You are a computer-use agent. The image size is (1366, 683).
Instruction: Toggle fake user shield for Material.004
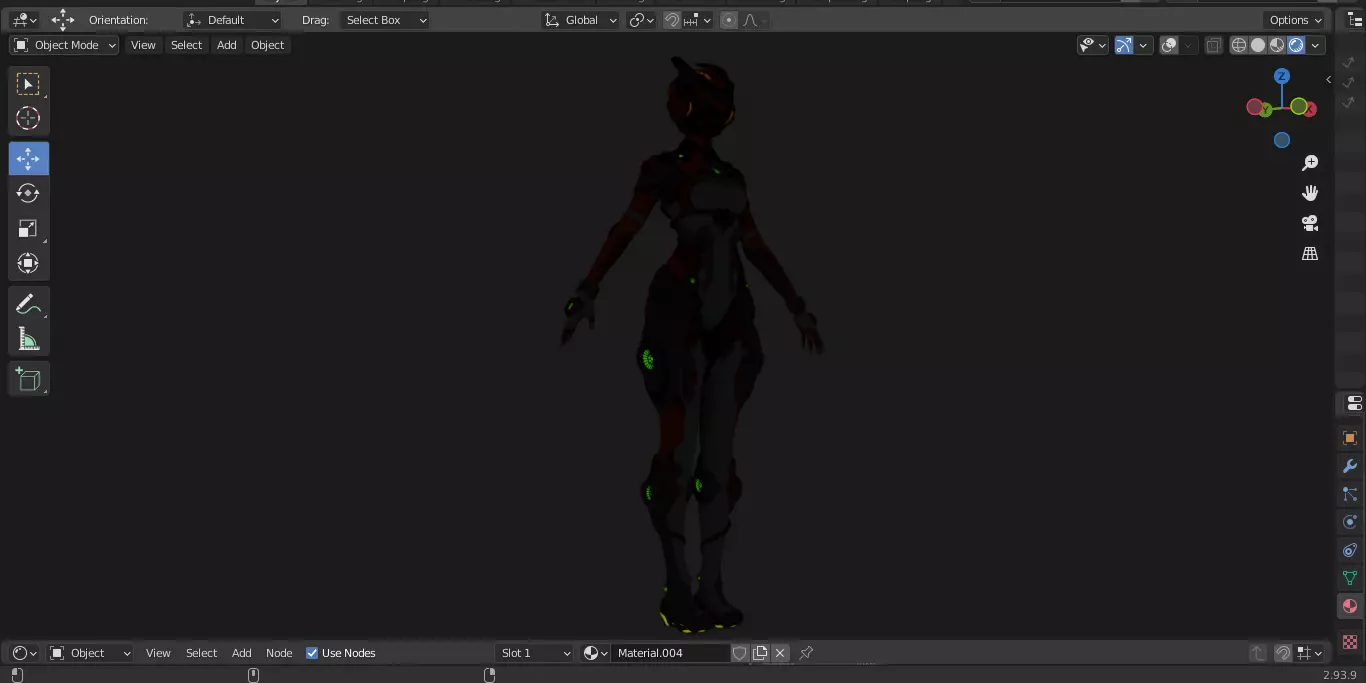(x=740, y=653)
